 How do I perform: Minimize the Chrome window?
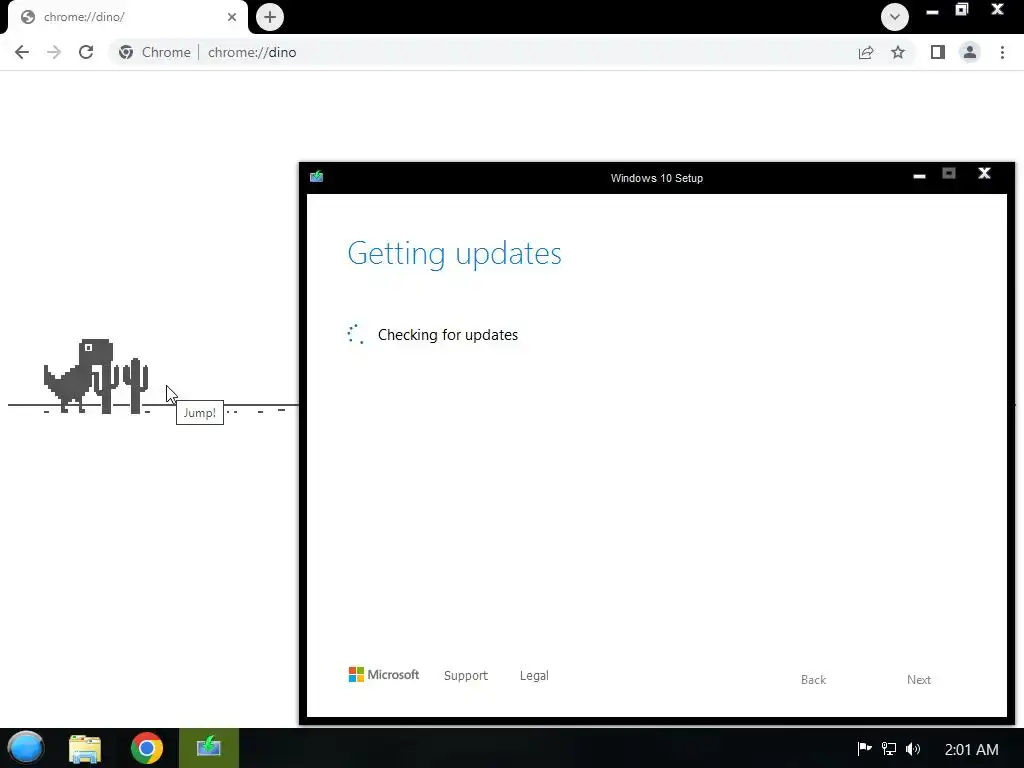pyautogui.click(x=933, y=12)
